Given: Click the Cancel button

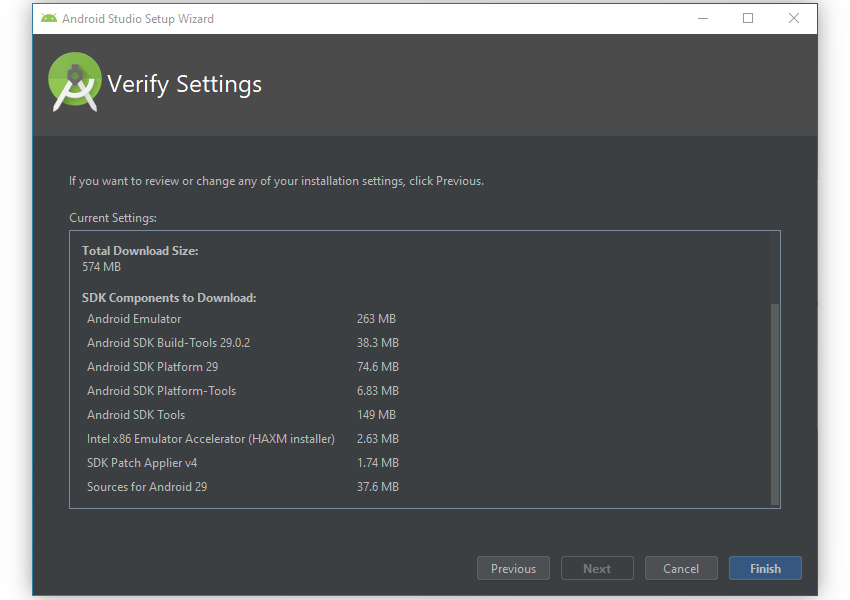Looking at the screenshot, I should click(681, 568).
